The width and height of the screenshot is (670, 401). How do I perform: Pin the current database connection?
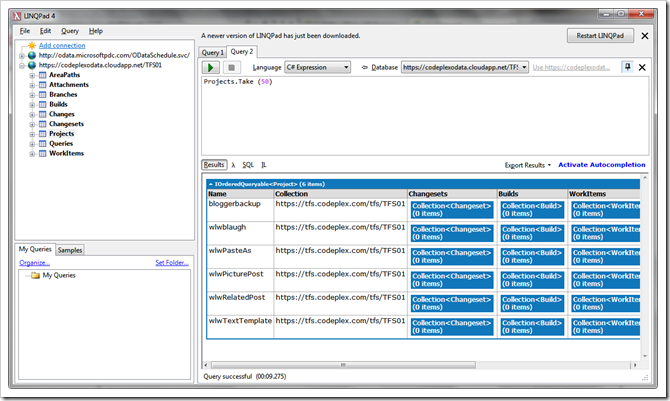coord(627,67)
